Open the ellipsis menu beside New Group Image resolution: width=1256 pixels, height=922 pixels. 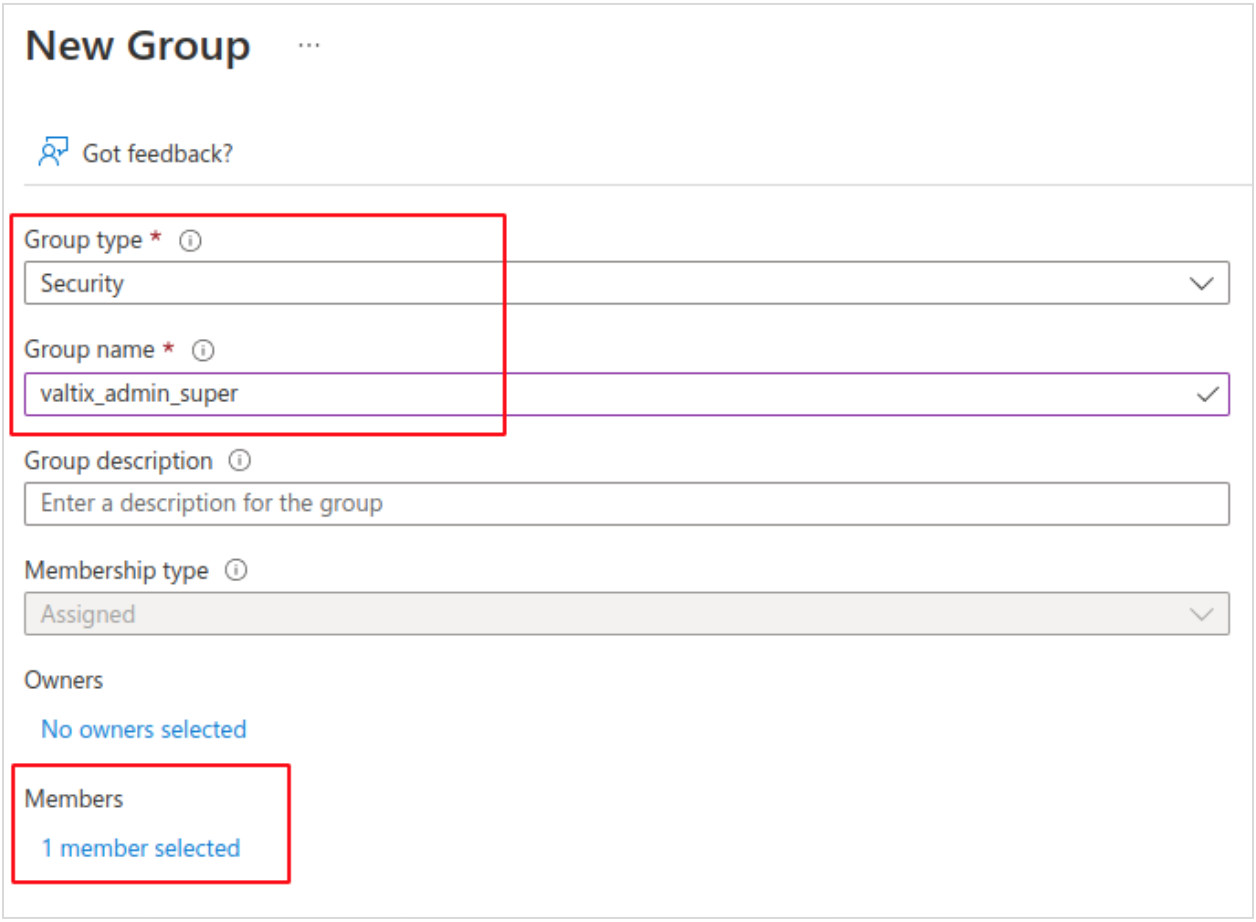tap(309, 47)
